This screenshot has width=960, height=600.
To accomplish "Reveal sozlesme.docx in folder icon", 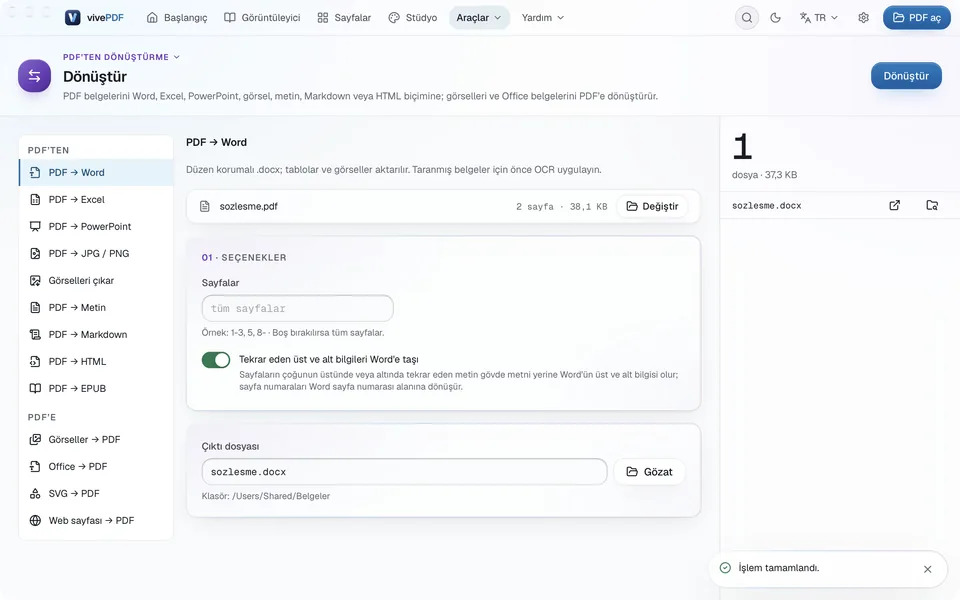I will pyautogui.click(x=932, y=206).
